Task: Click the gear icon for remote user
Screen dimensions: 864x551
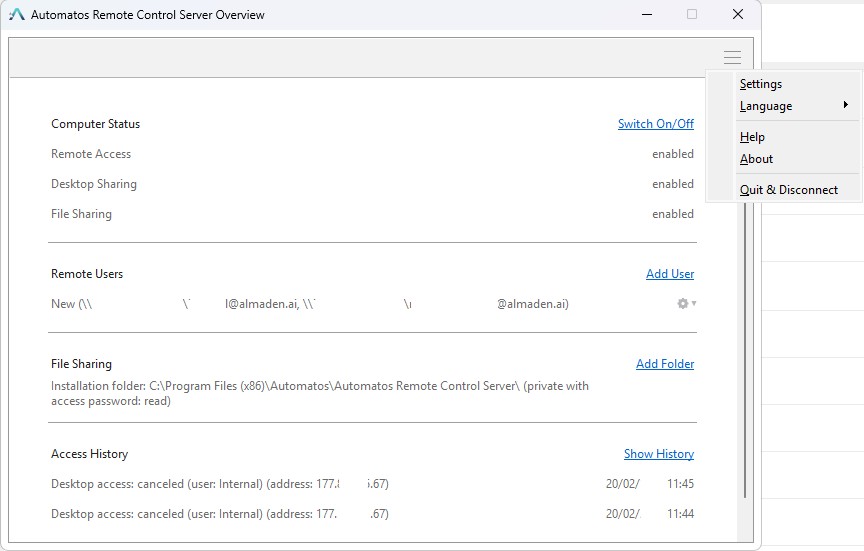Action: pos(683,304)
